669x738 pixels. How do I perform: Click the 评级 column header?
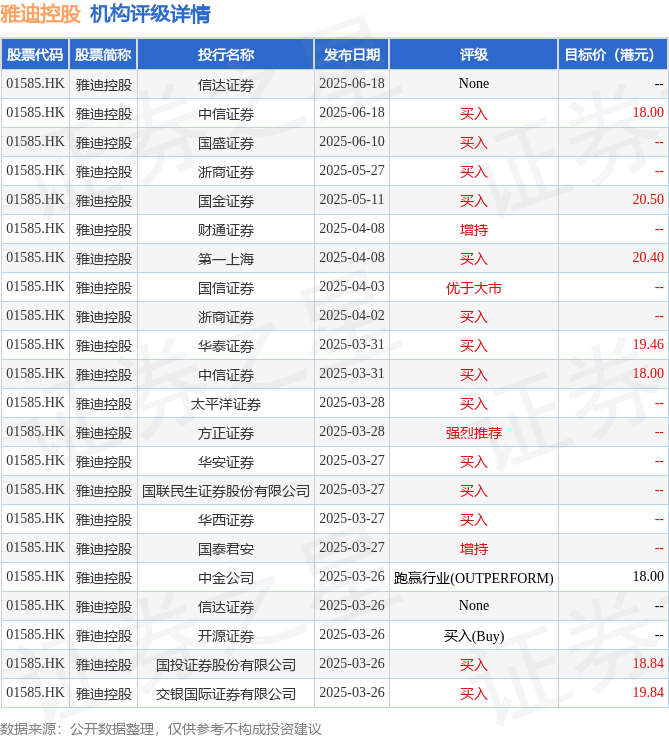(x=474, y=55)
